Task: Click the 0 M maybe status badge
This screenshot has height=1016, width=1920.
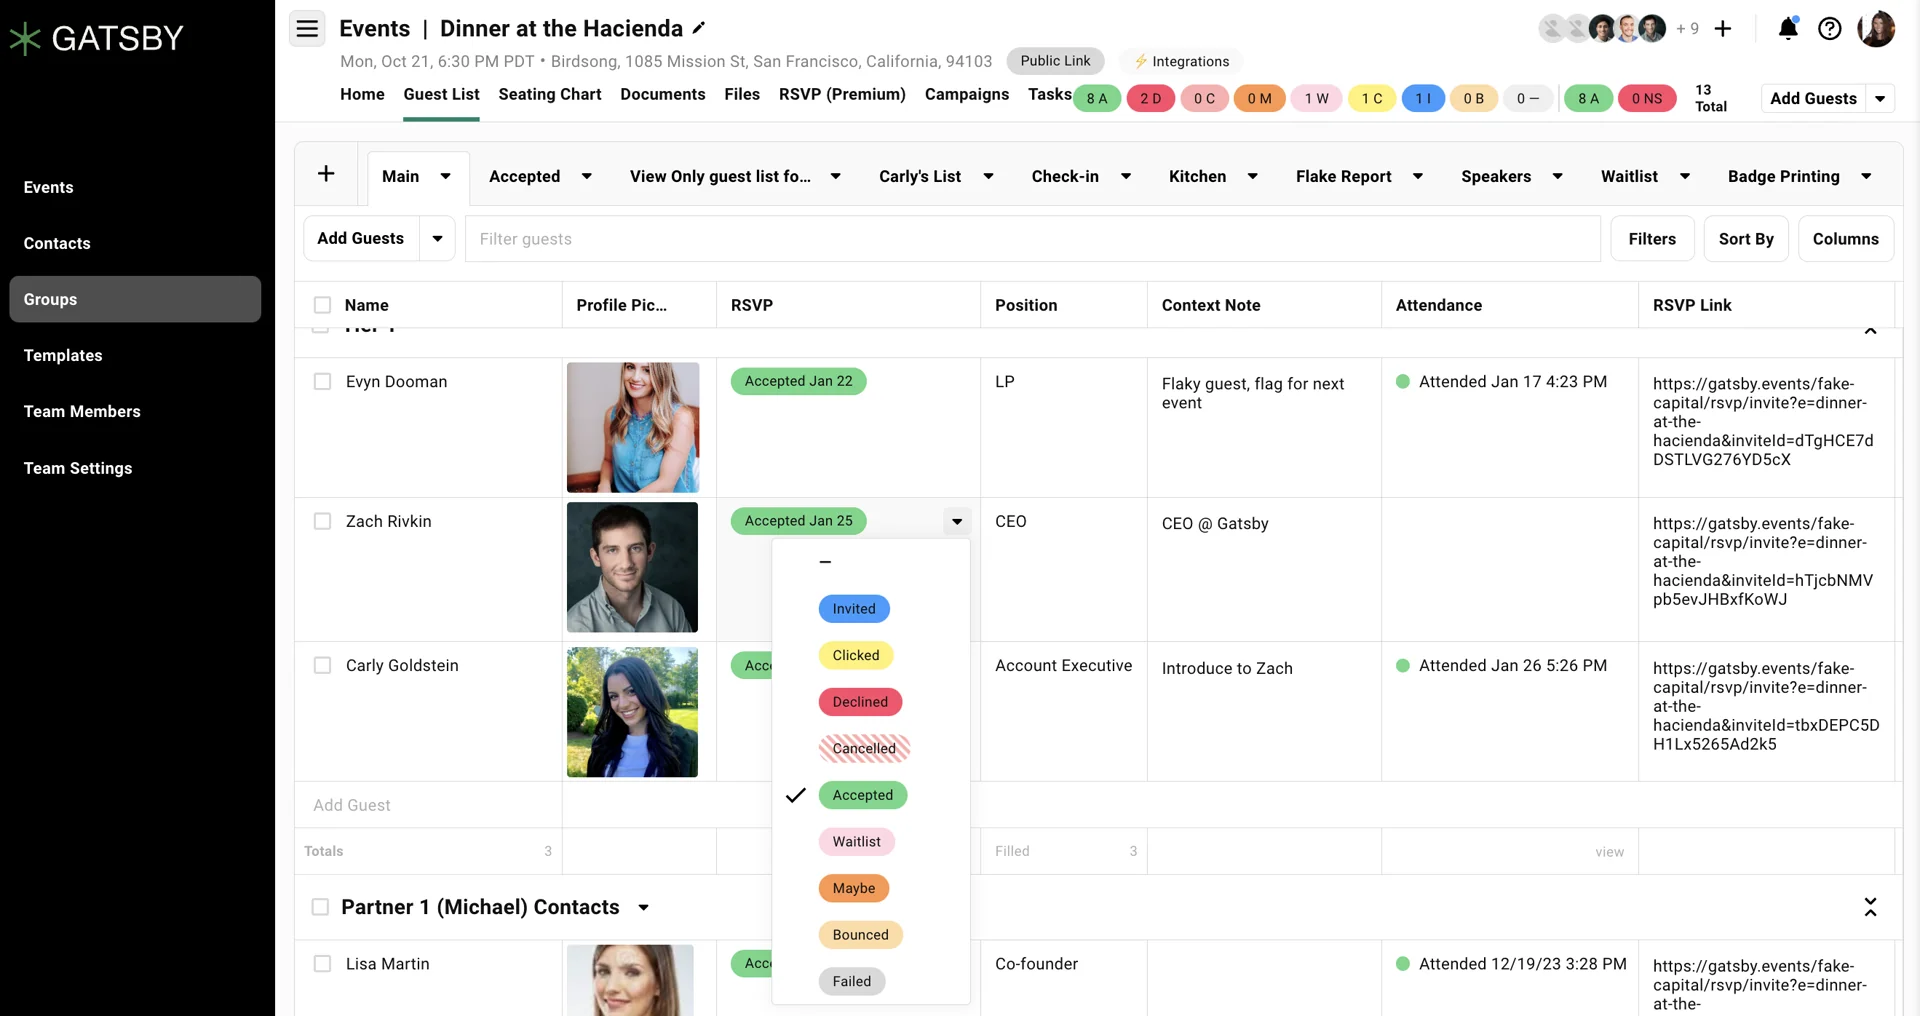Action: coord(1259,98)
